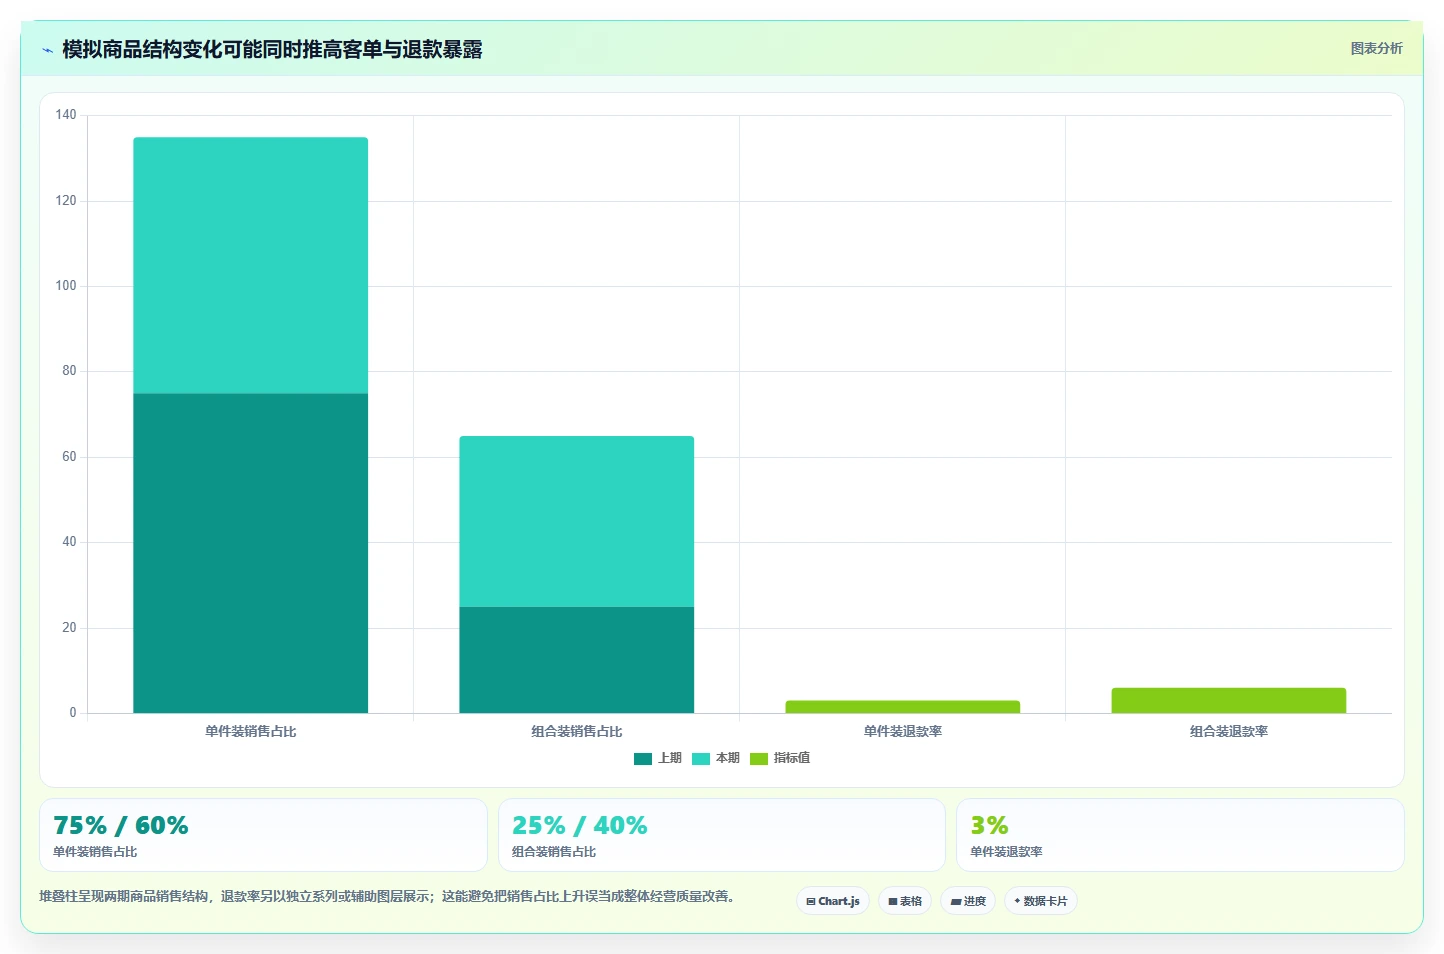Click the 25% / 40% metric card

coord(721,835)
